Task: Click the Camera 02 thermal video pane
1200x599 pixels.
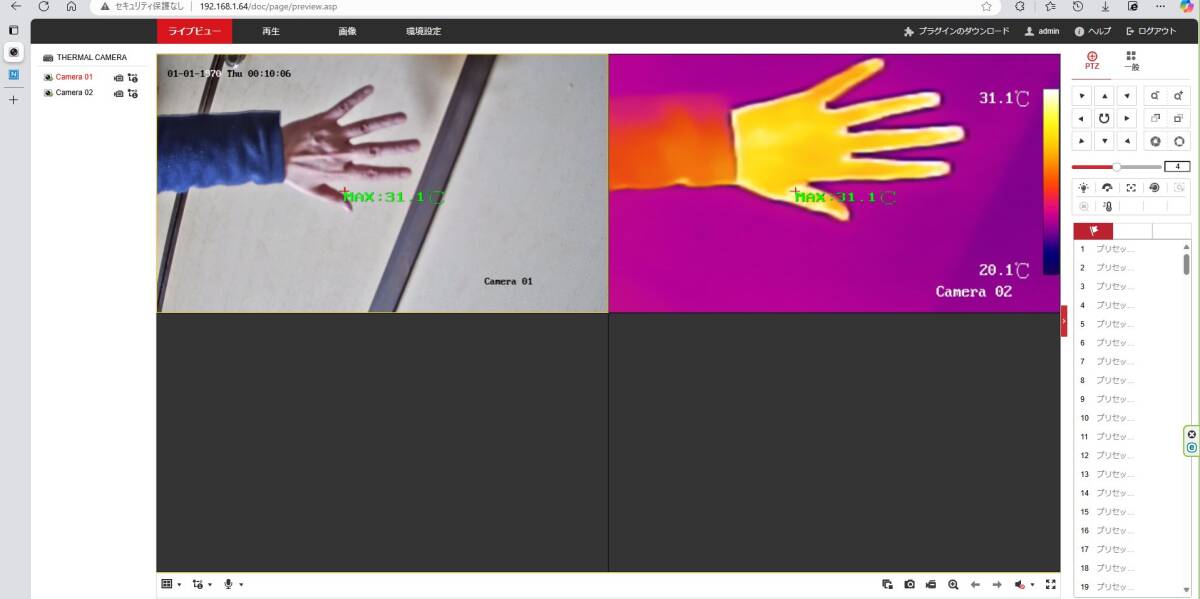Action: 834,183
